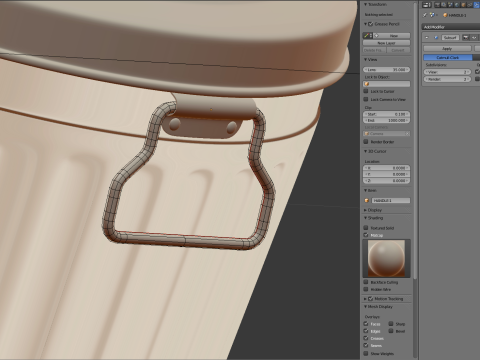Expand the Motion Tracking panel
The width and height of the screenshot is (480, 360).
[366, 299]
